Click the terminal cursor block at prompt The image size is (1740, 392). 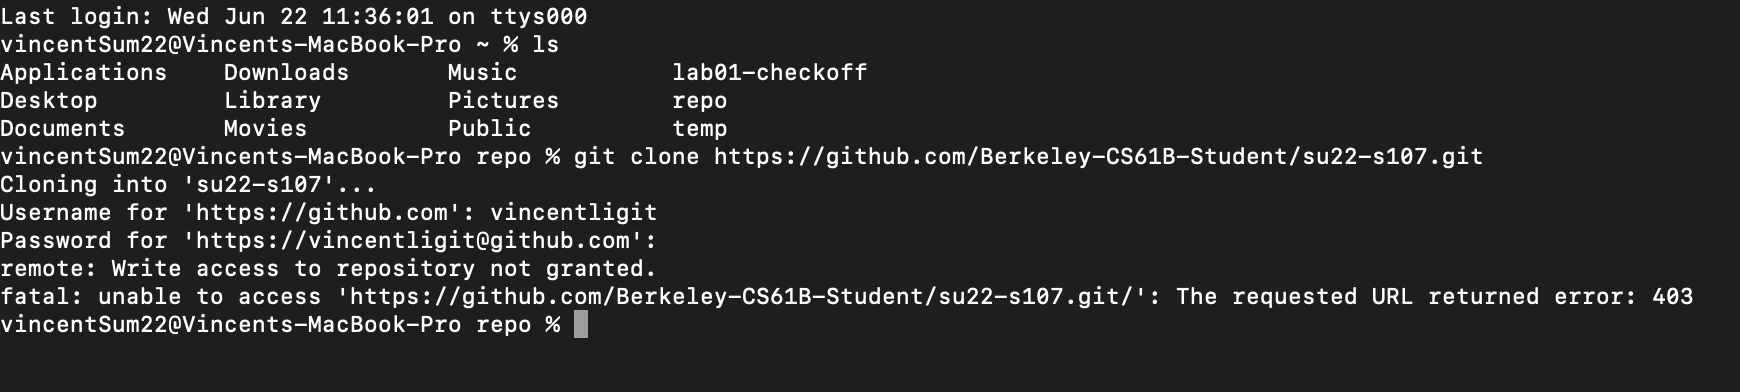581,325
